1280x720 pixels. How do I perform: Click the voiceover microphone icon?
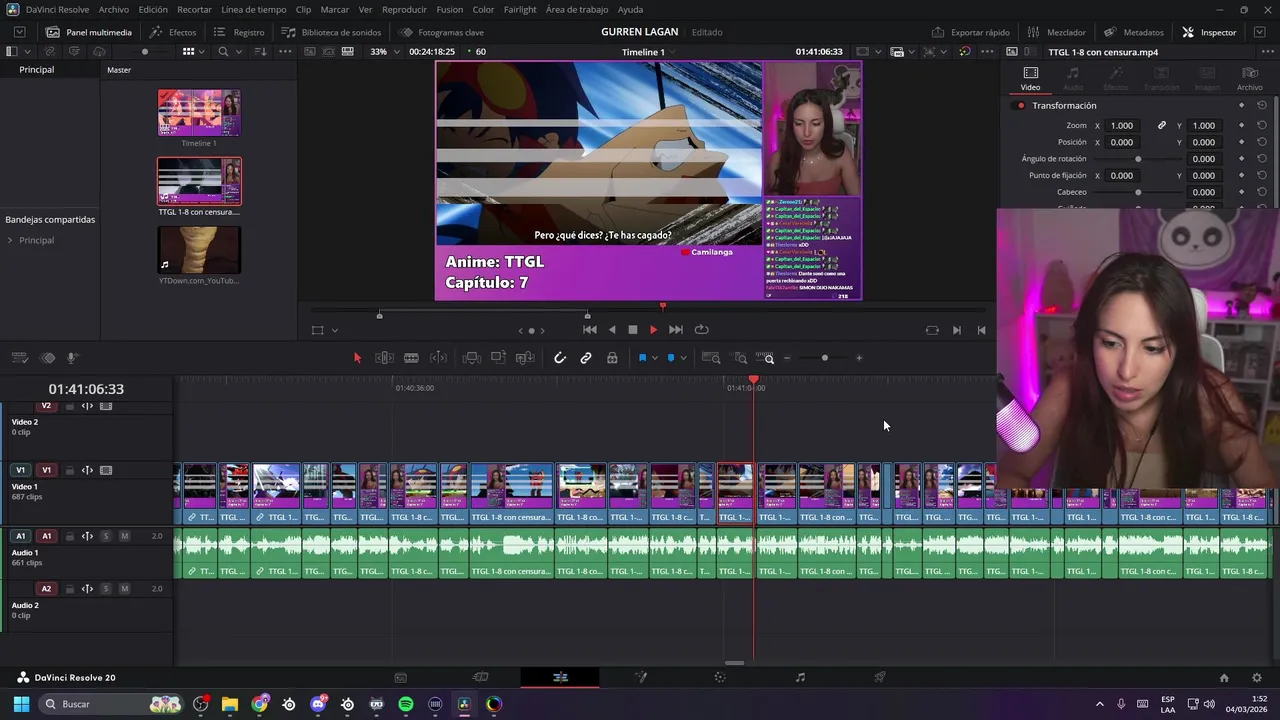point(72,358)
